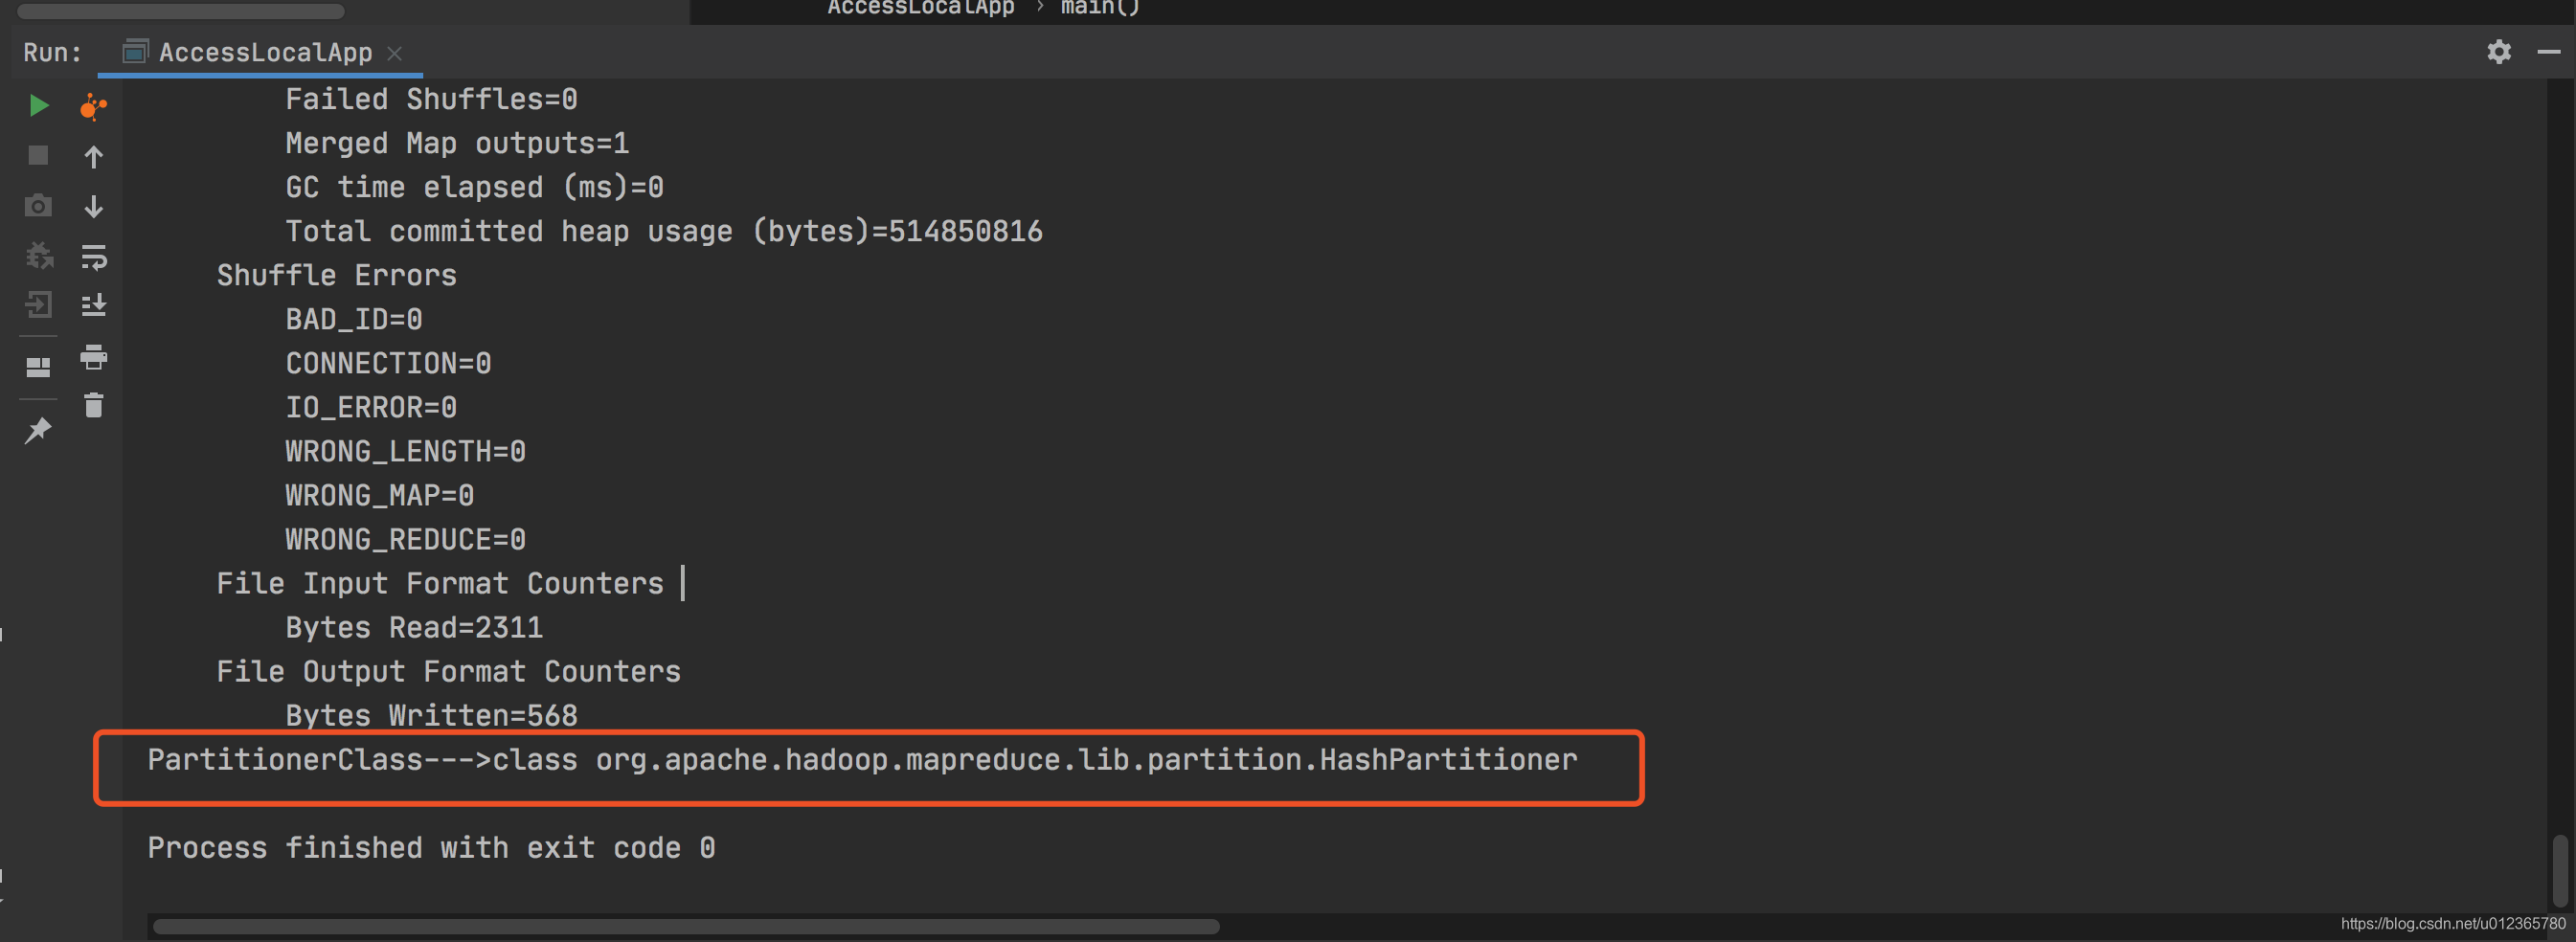Click the vertical scrollbar thumb on right

pyautogui.click(x=2559, y=870)
